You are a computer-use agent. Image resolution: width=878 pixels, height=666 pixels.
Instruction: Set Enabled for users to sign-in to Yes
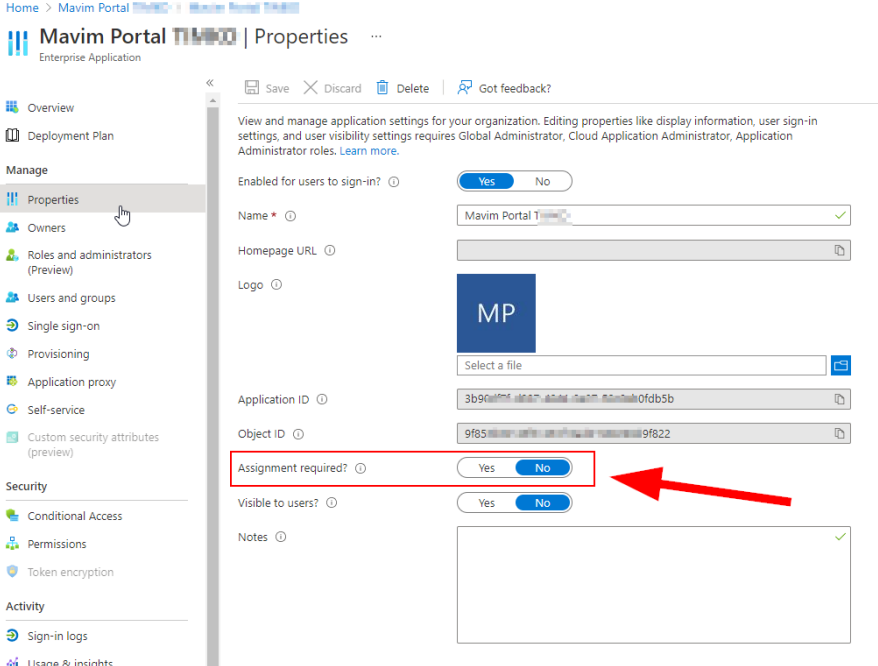click(x=486, y=181)
